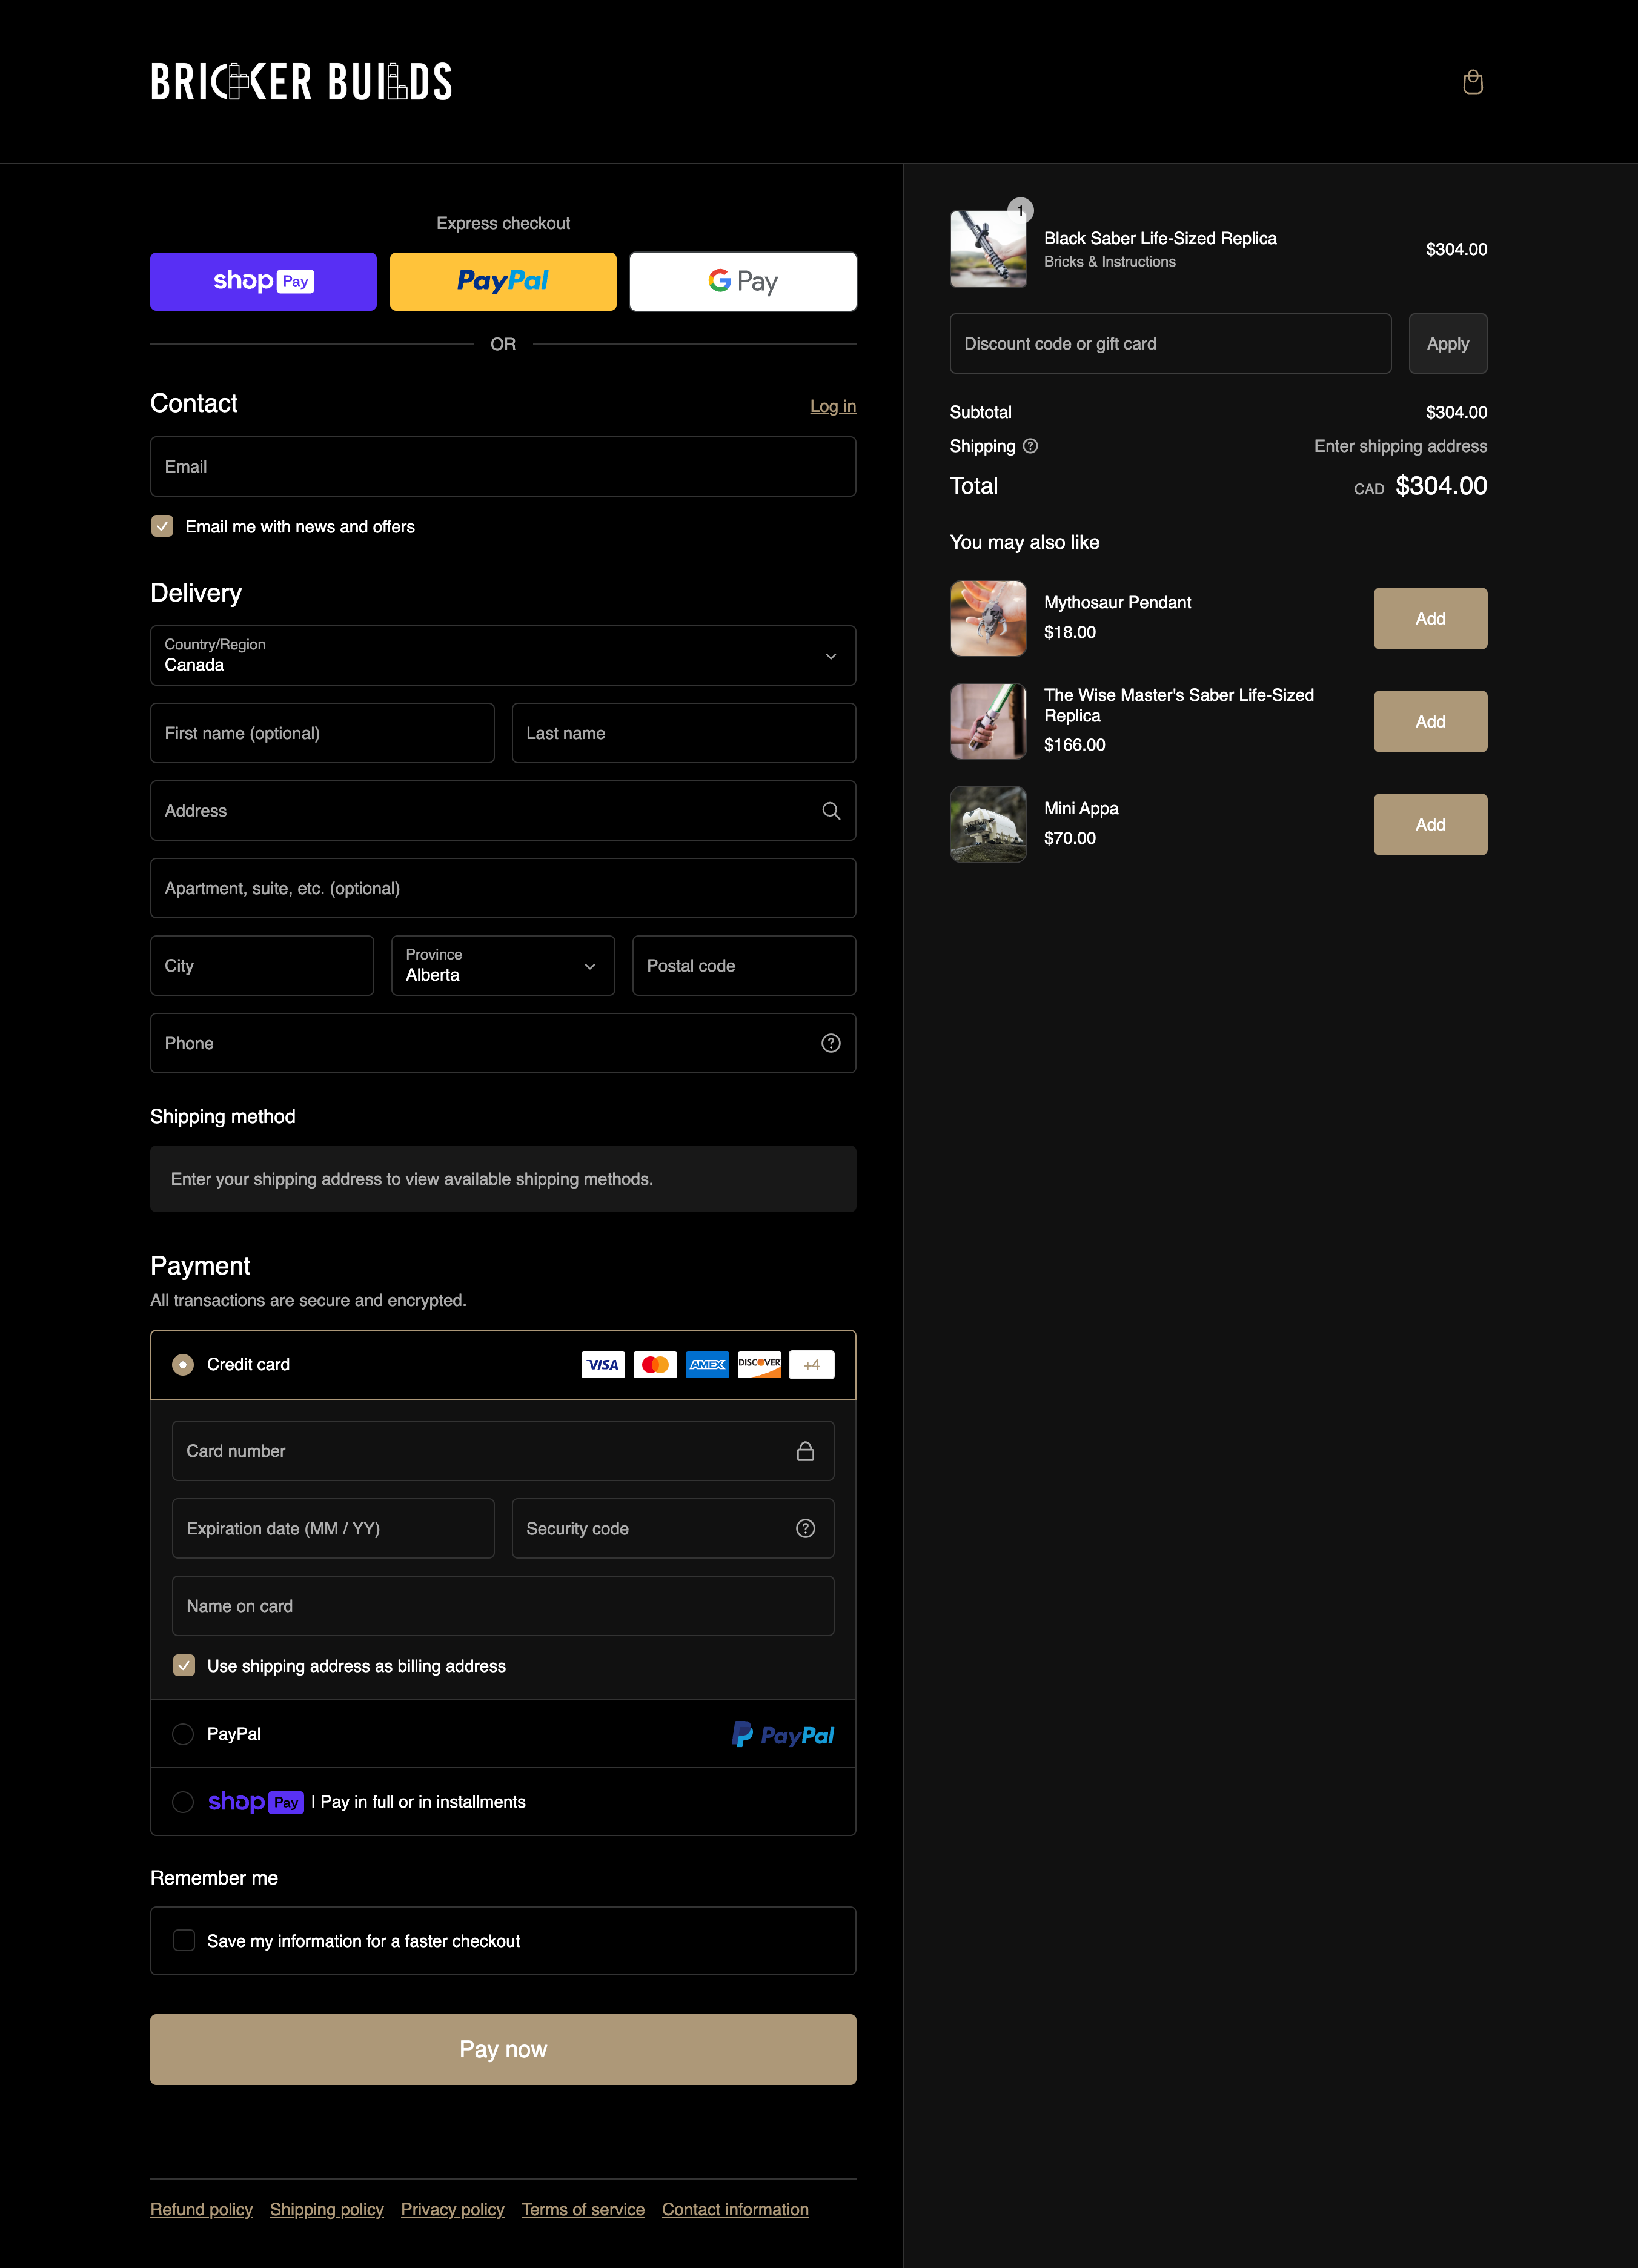Focus the First name (optional) field

tap(322, 733)
